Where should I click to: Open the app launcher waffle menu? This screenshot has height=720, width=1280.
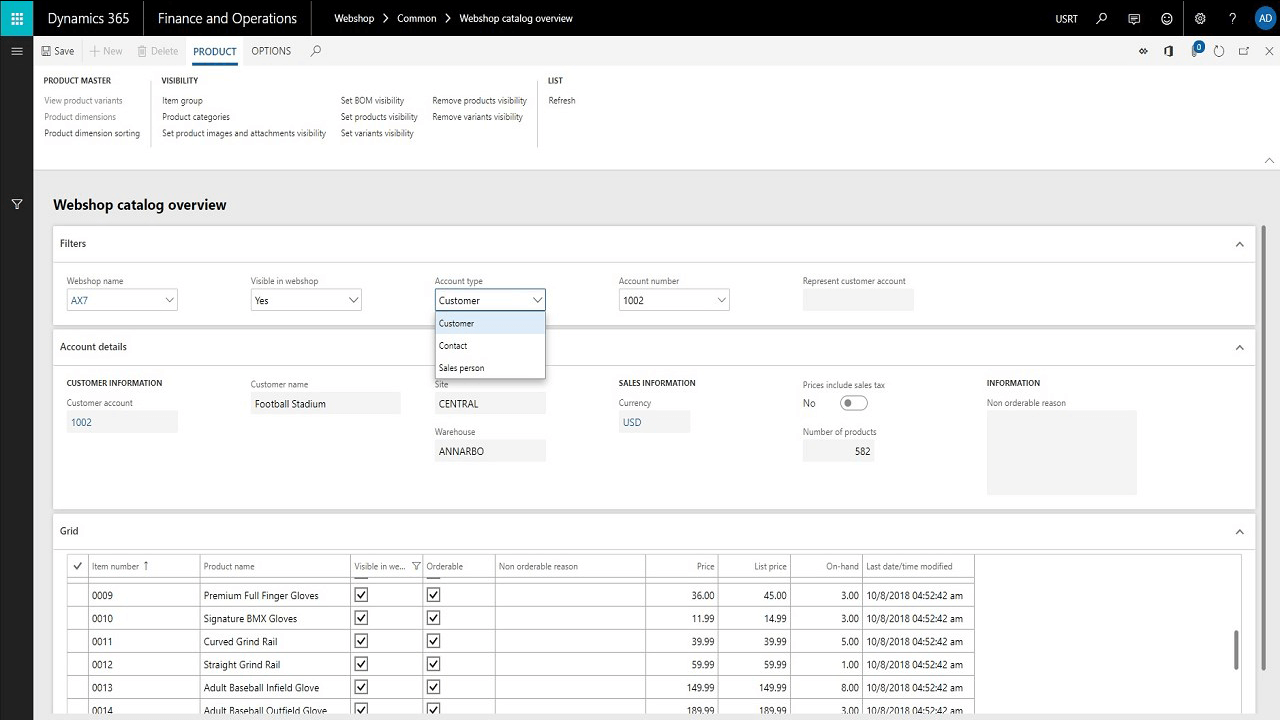click(x=17, y=18)
